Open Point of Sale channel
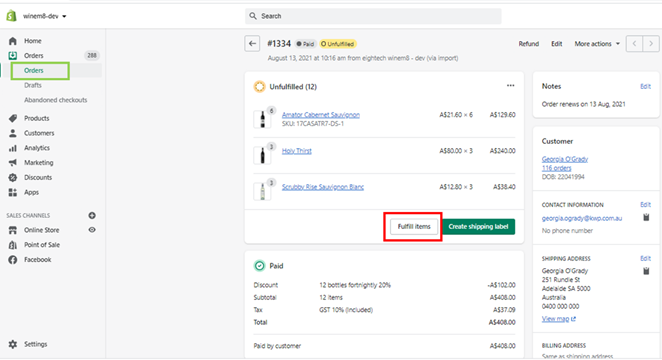This screenshot has width=662, height=360. click(42, 245)
